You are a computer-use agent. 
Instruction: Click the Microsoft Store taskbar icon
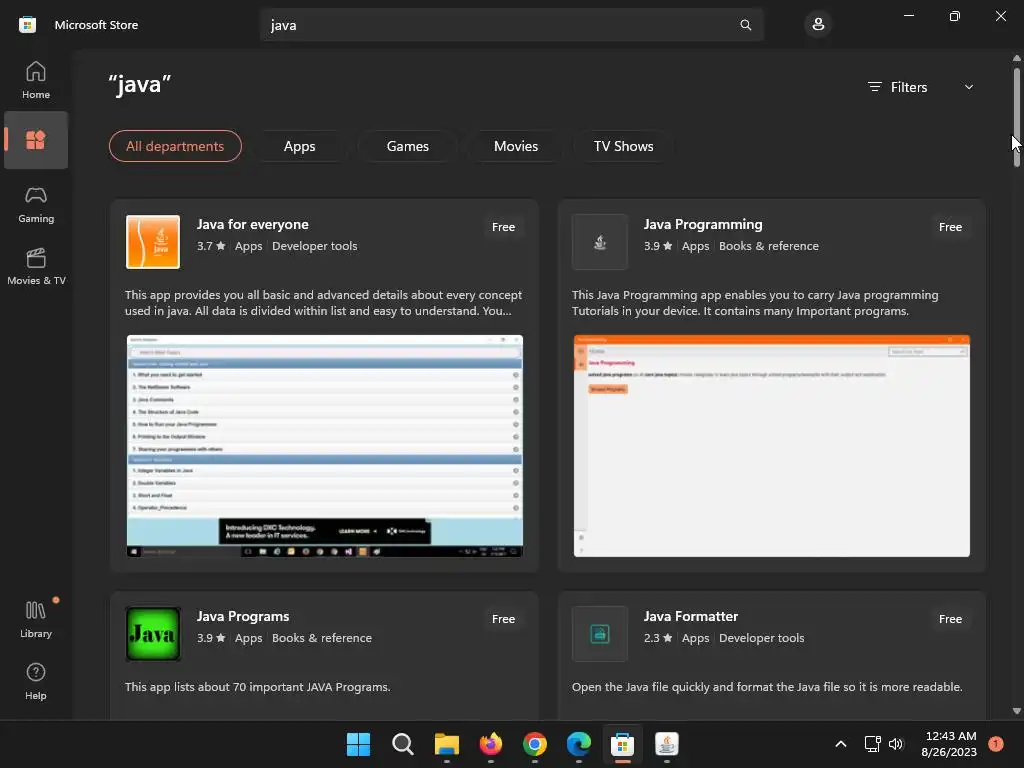[622, 744]
